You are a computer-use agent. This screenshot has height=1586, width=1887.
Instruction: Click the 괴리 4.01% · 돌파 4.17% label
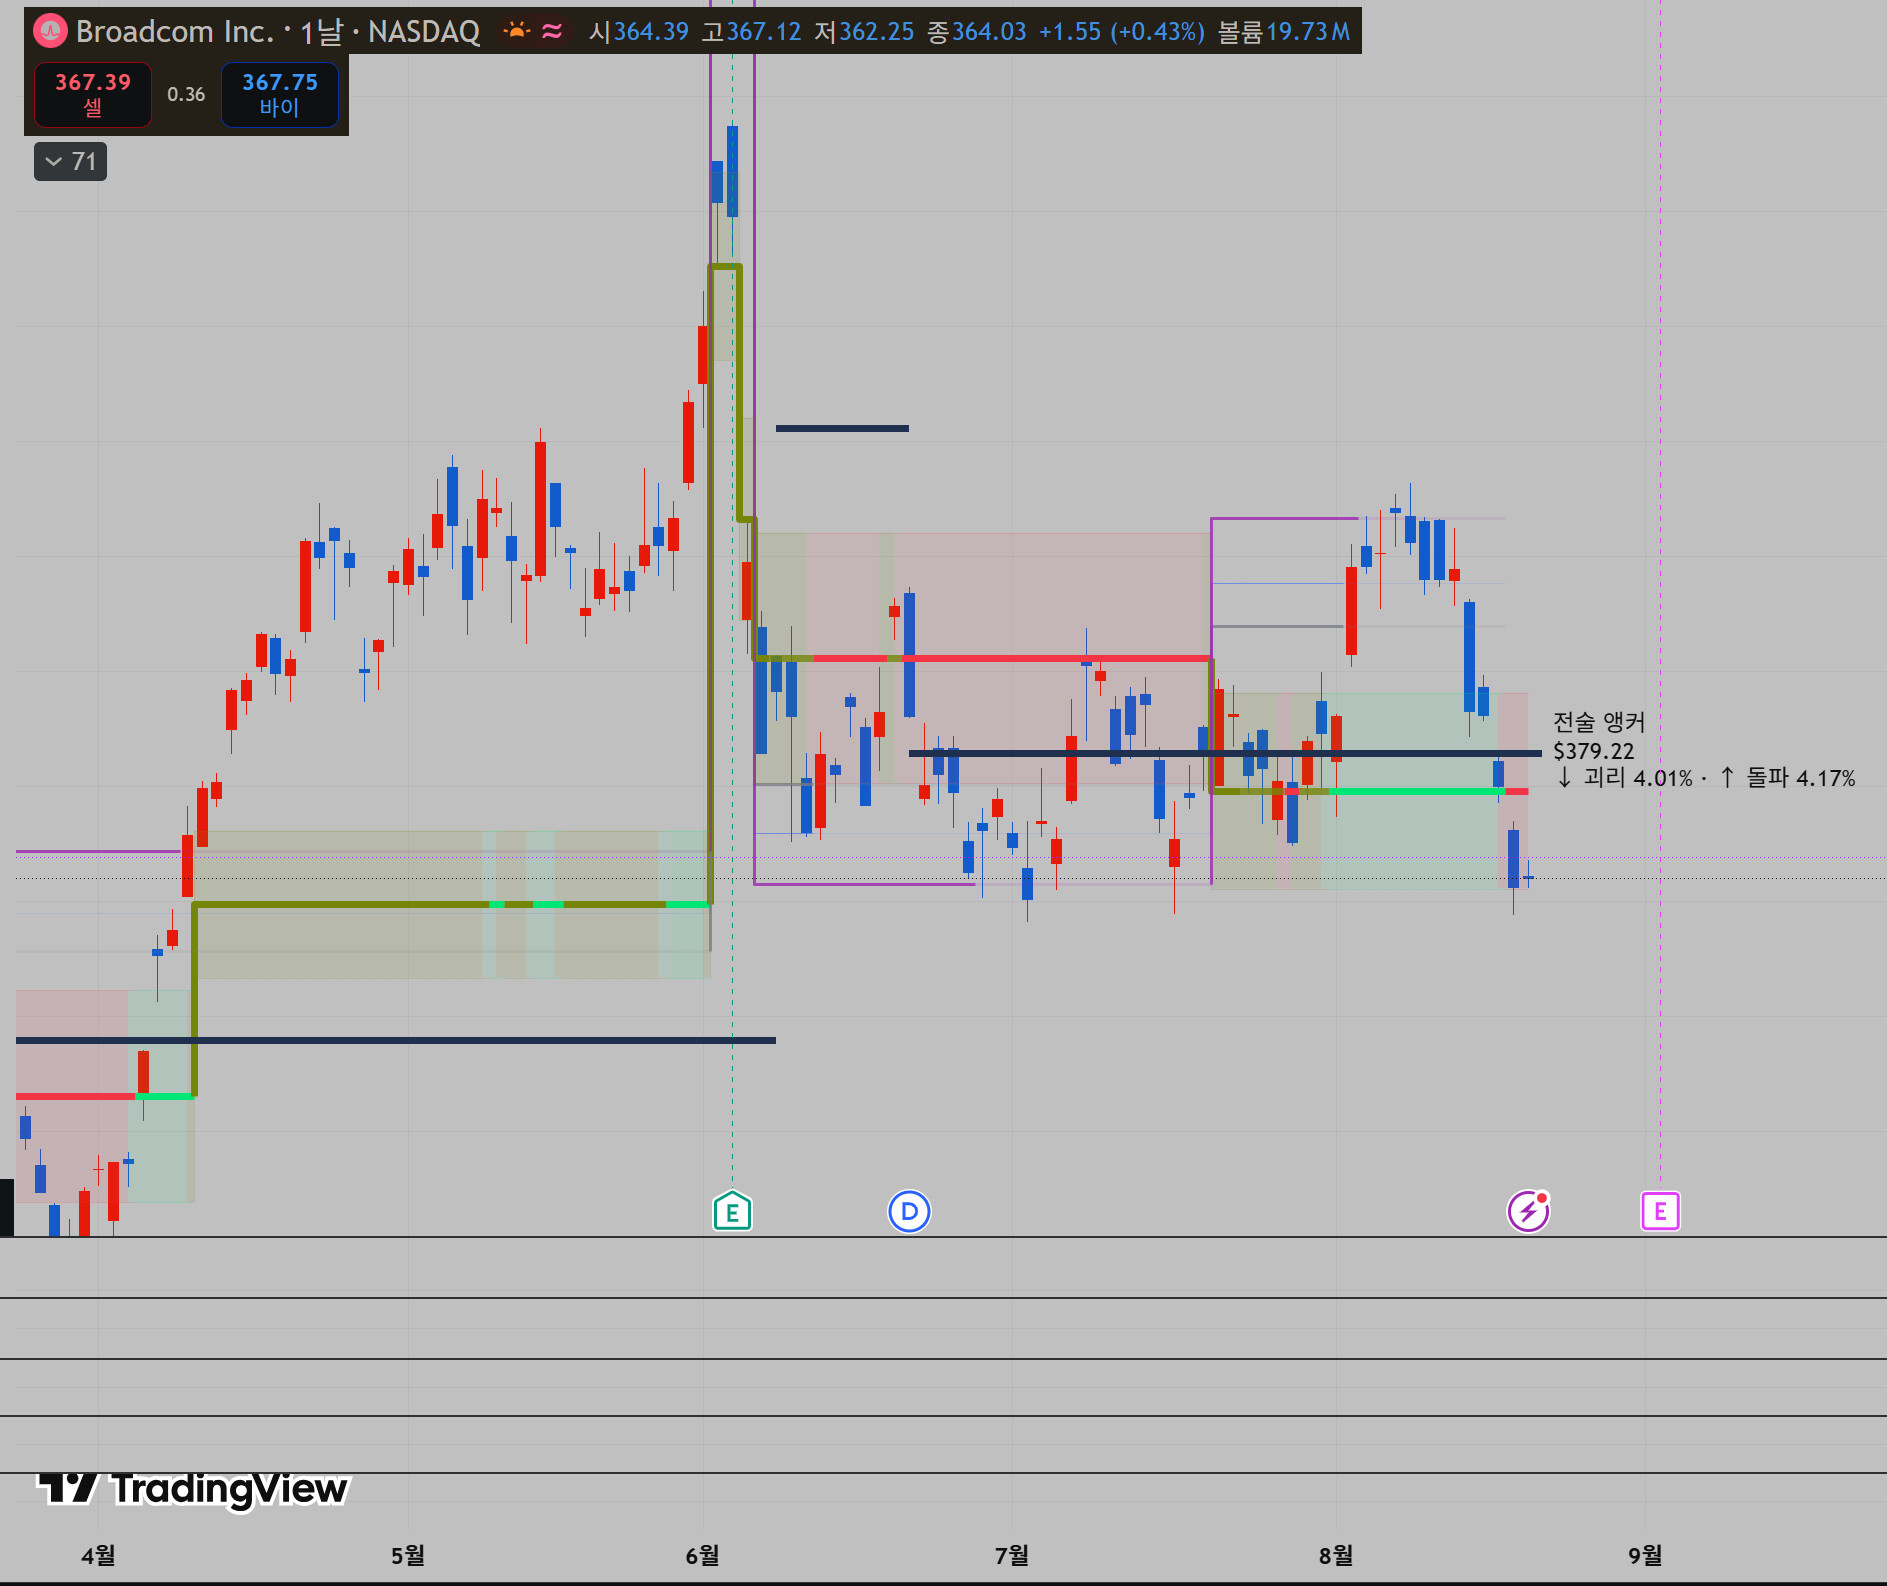[x=1705, y=778]
